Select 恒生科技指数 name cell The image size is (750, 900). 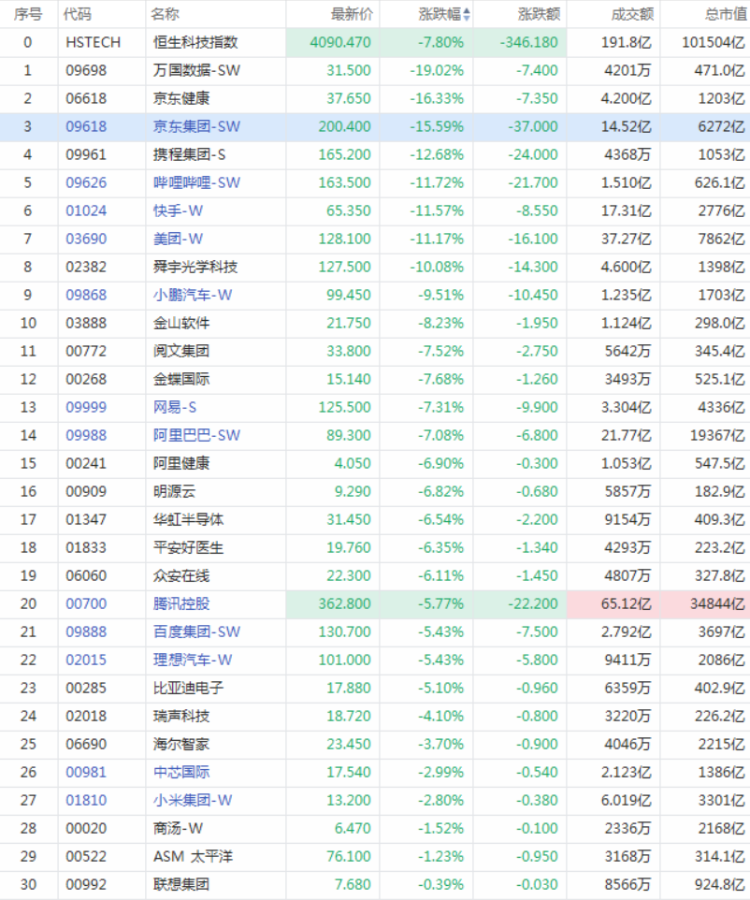(195, 42)
